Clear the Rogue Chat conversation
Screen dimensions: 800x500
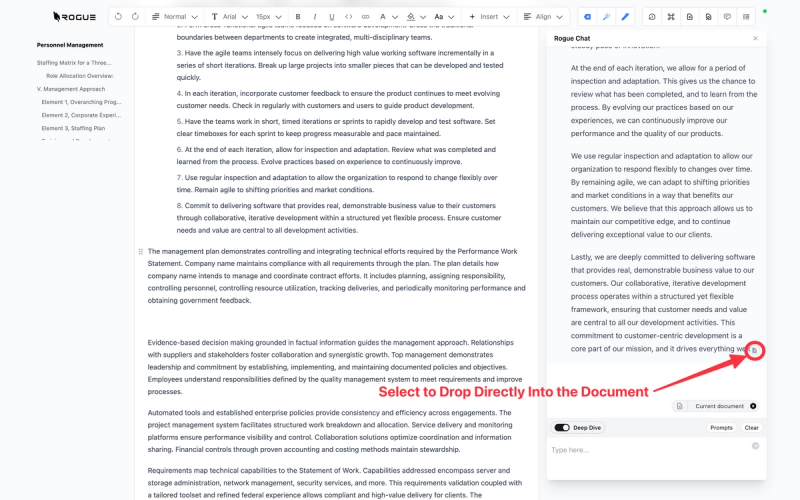[752, 428]
